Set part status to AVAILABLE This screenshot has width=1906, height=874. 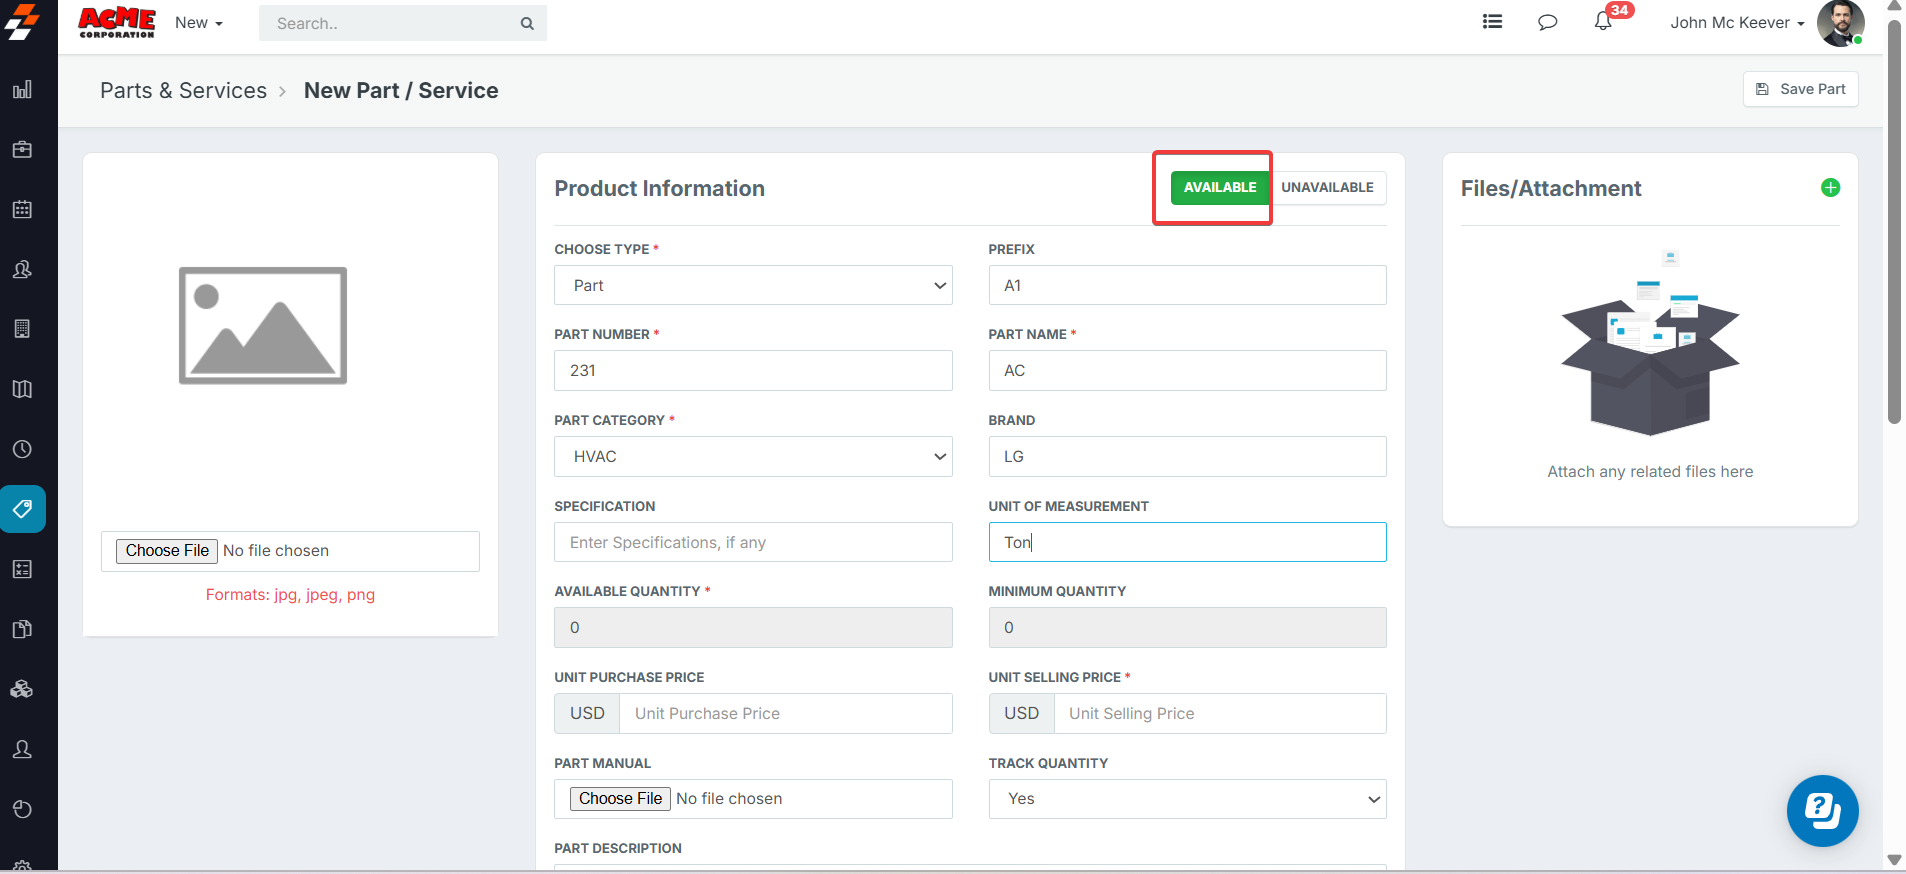click(1219, 188)
